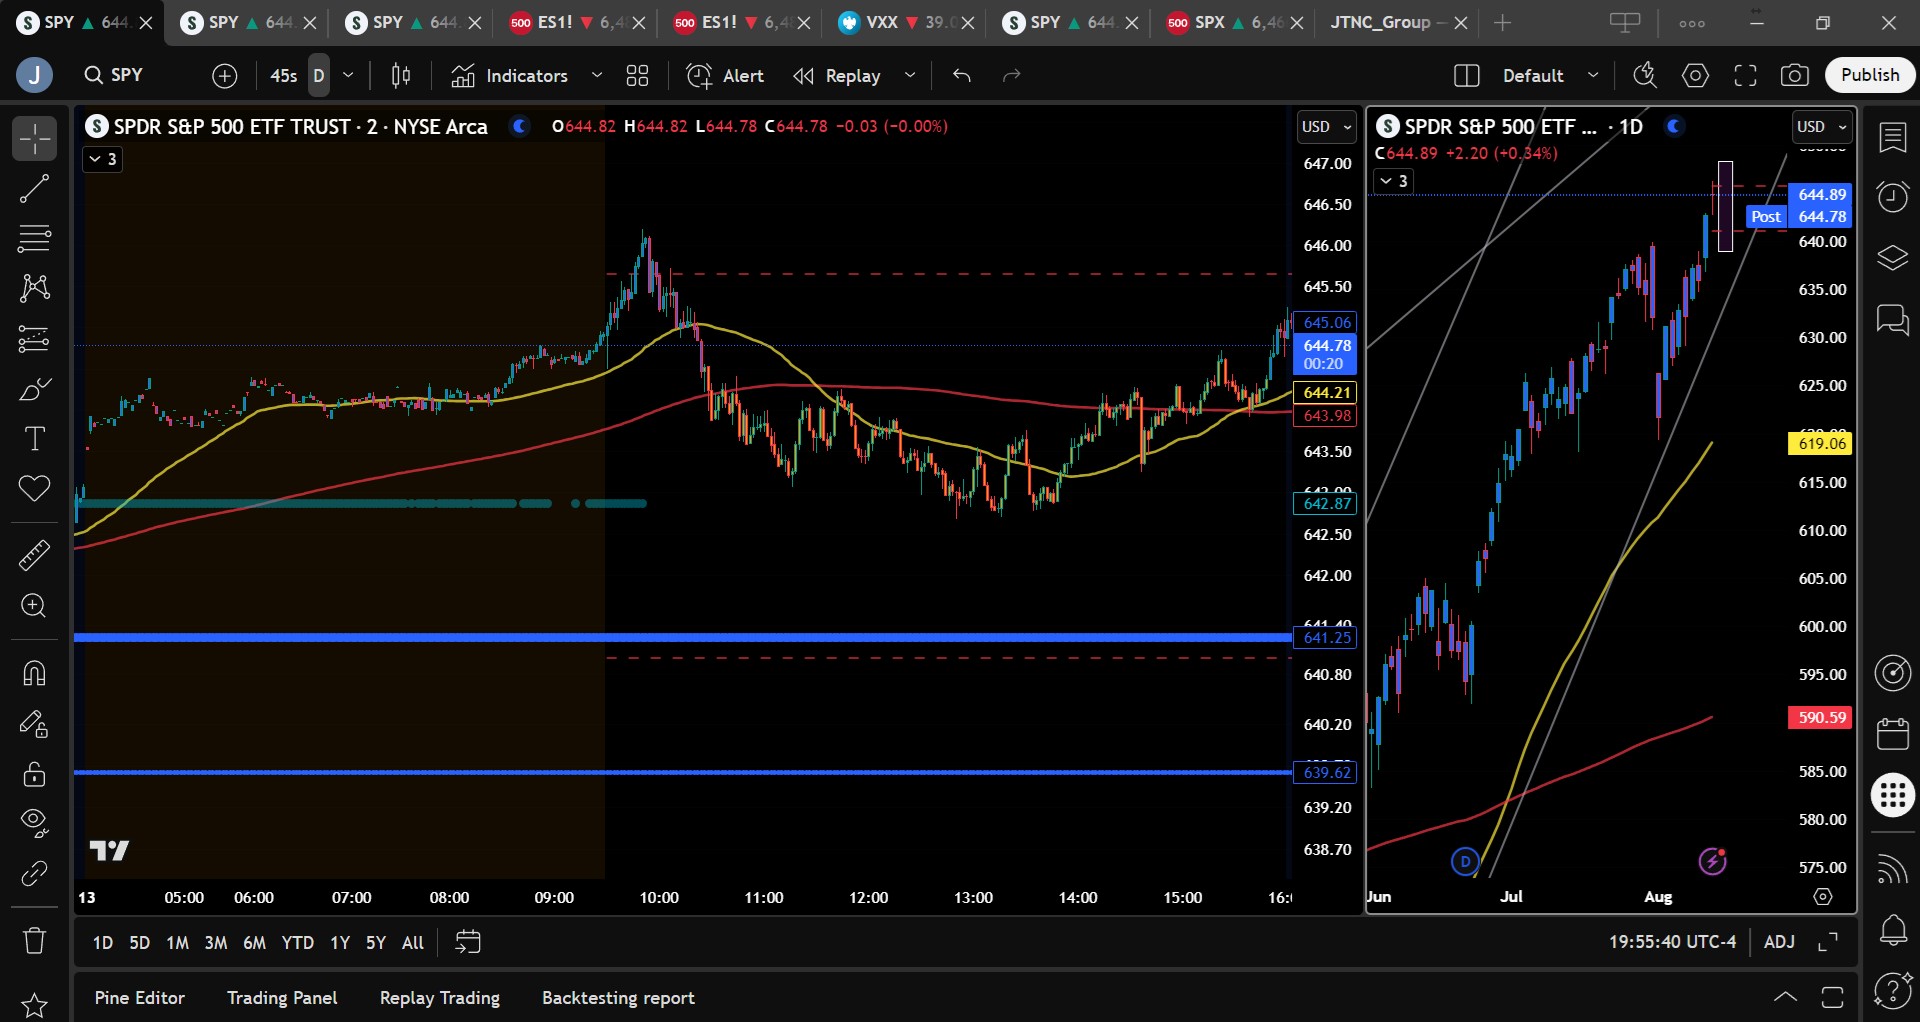This screenshot has width=1920, height=1022.
Task: Switch to the VXX browser tab
Action: pos(903,22)
